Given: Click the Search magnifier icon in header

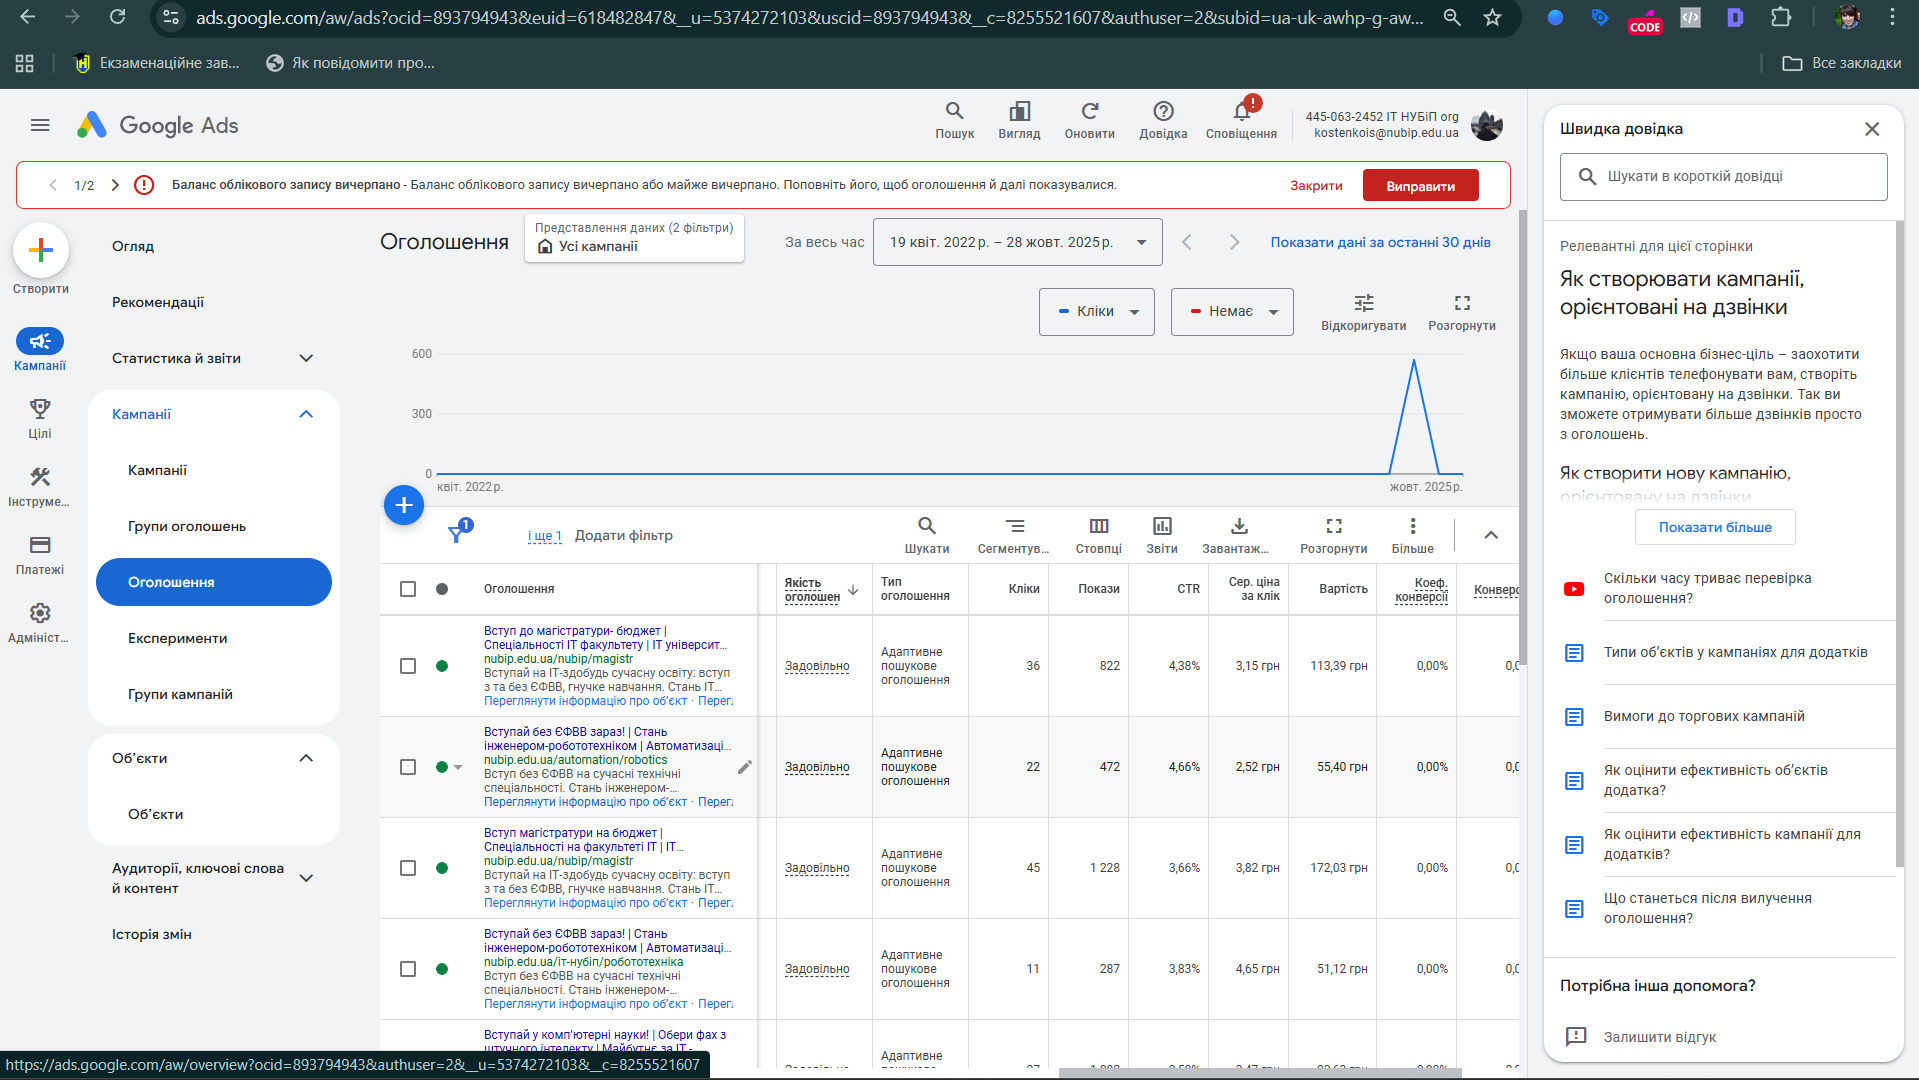Looking at the screenshot, I should coord(954,112).
